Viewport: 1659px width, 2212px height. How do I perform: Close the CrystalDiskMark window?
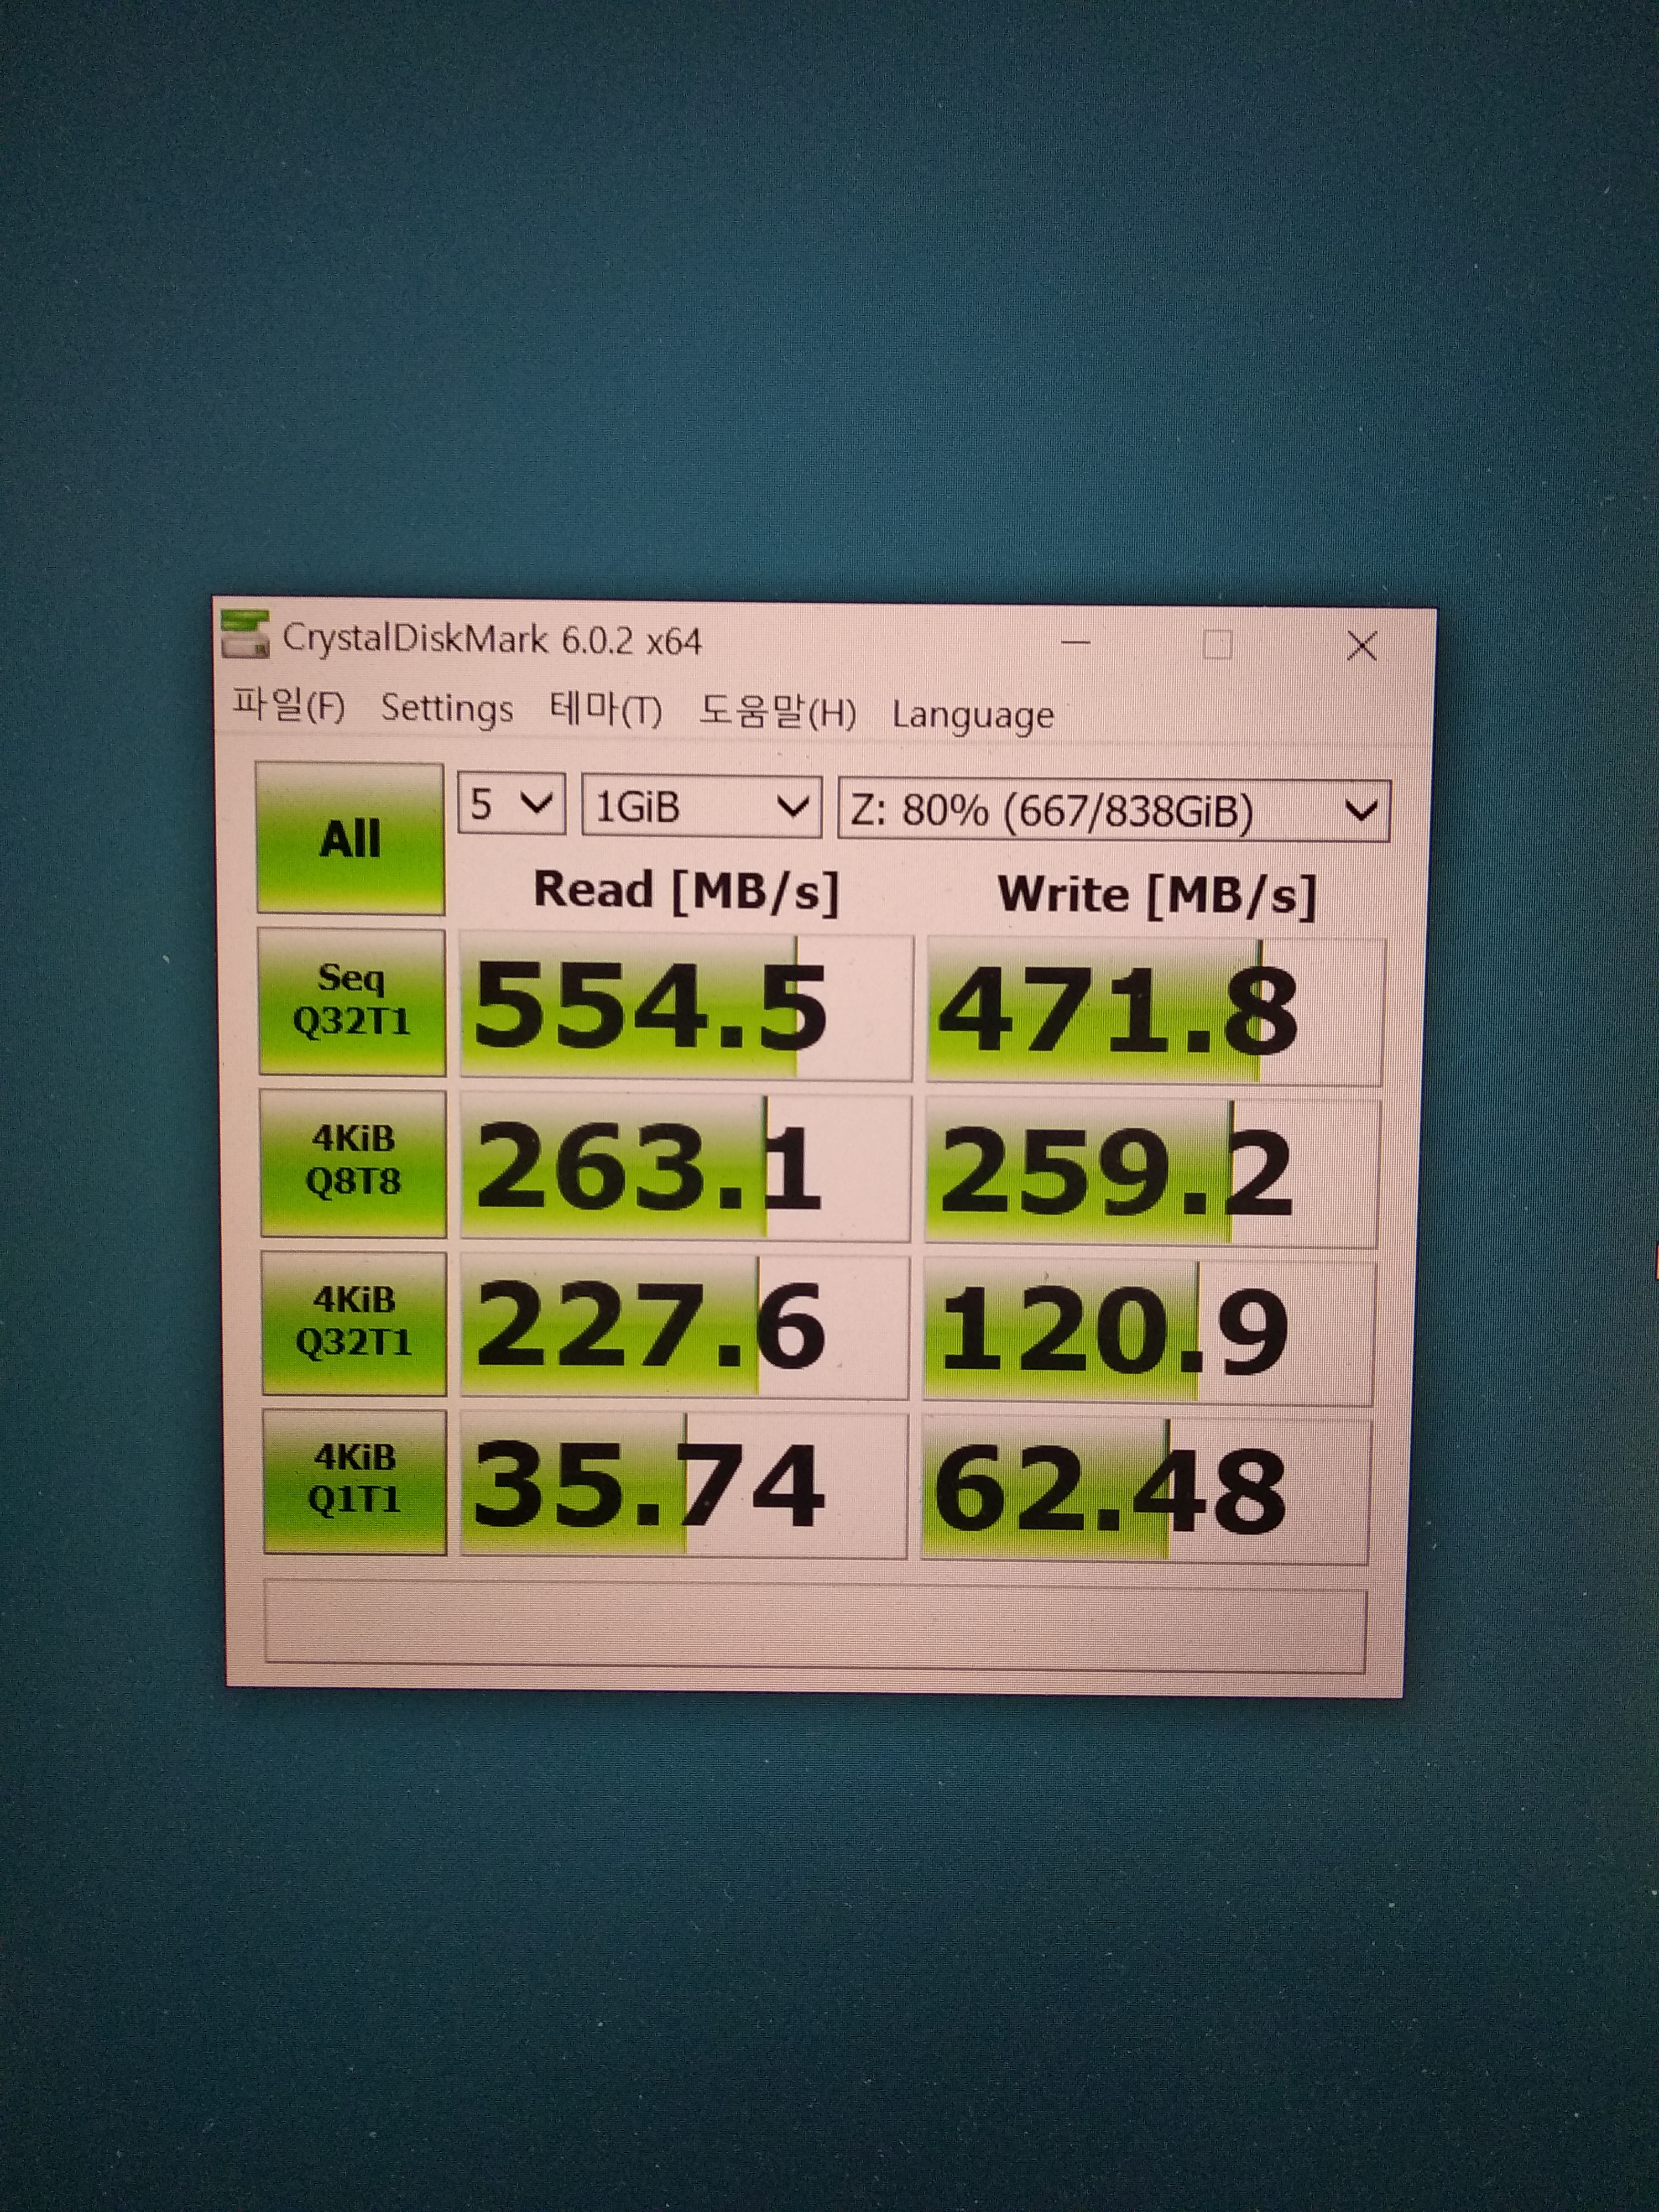(x=1362, y=646)
